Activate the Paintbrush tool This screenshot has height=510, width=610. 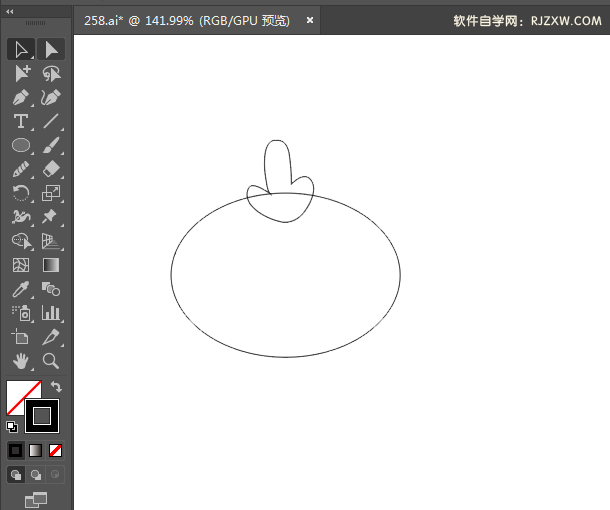[52, 145]
